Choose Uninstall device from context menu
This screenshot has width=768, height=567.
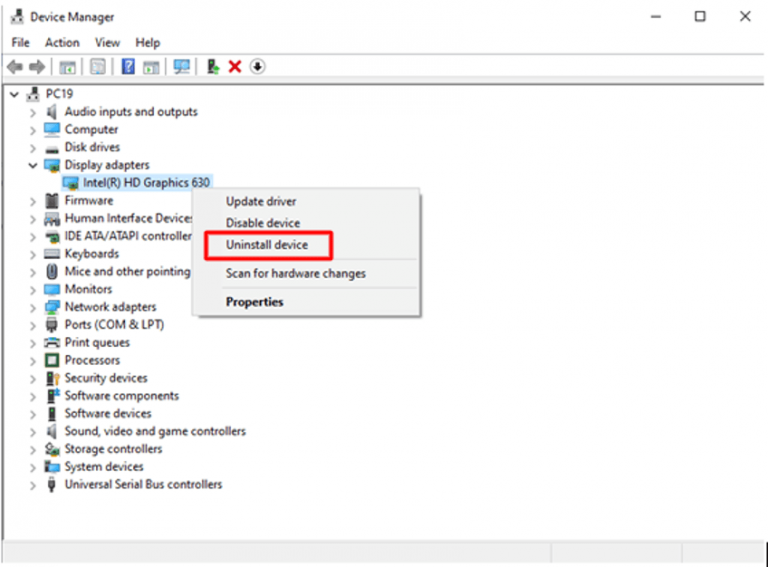pos(266,245)
